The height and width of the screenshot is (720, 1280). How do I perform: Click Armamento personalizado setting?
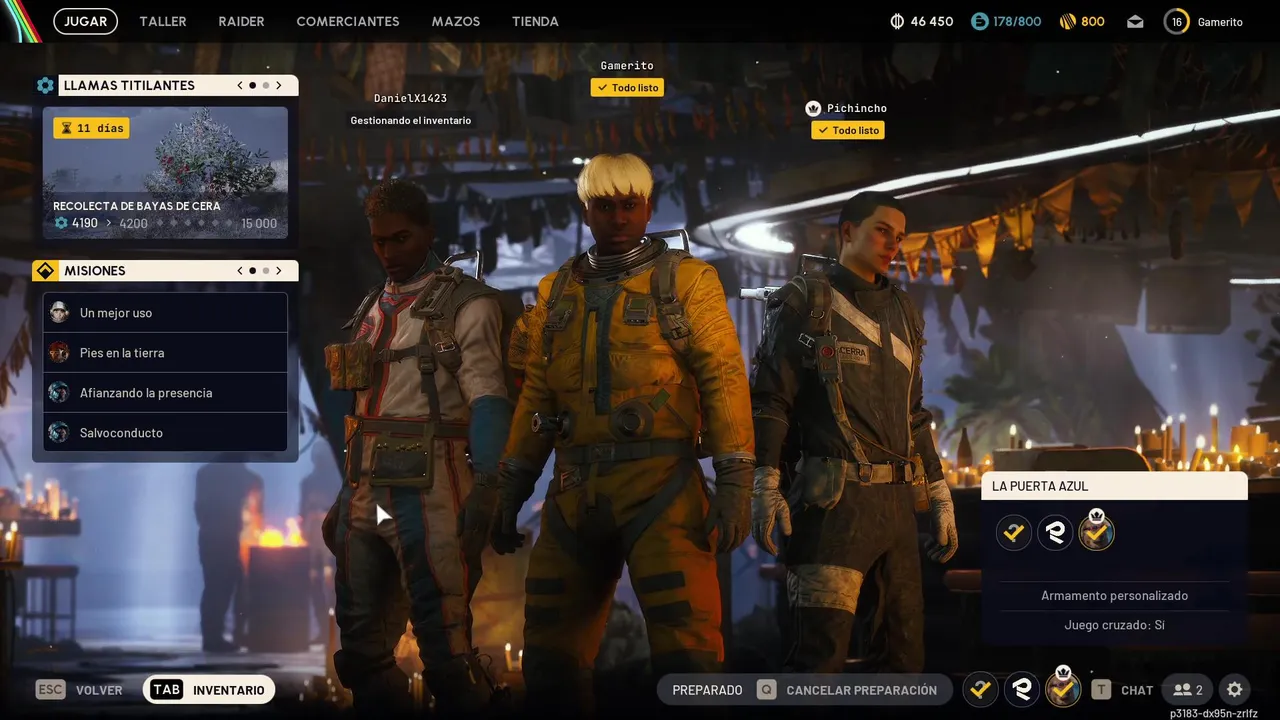(1115, 596)
